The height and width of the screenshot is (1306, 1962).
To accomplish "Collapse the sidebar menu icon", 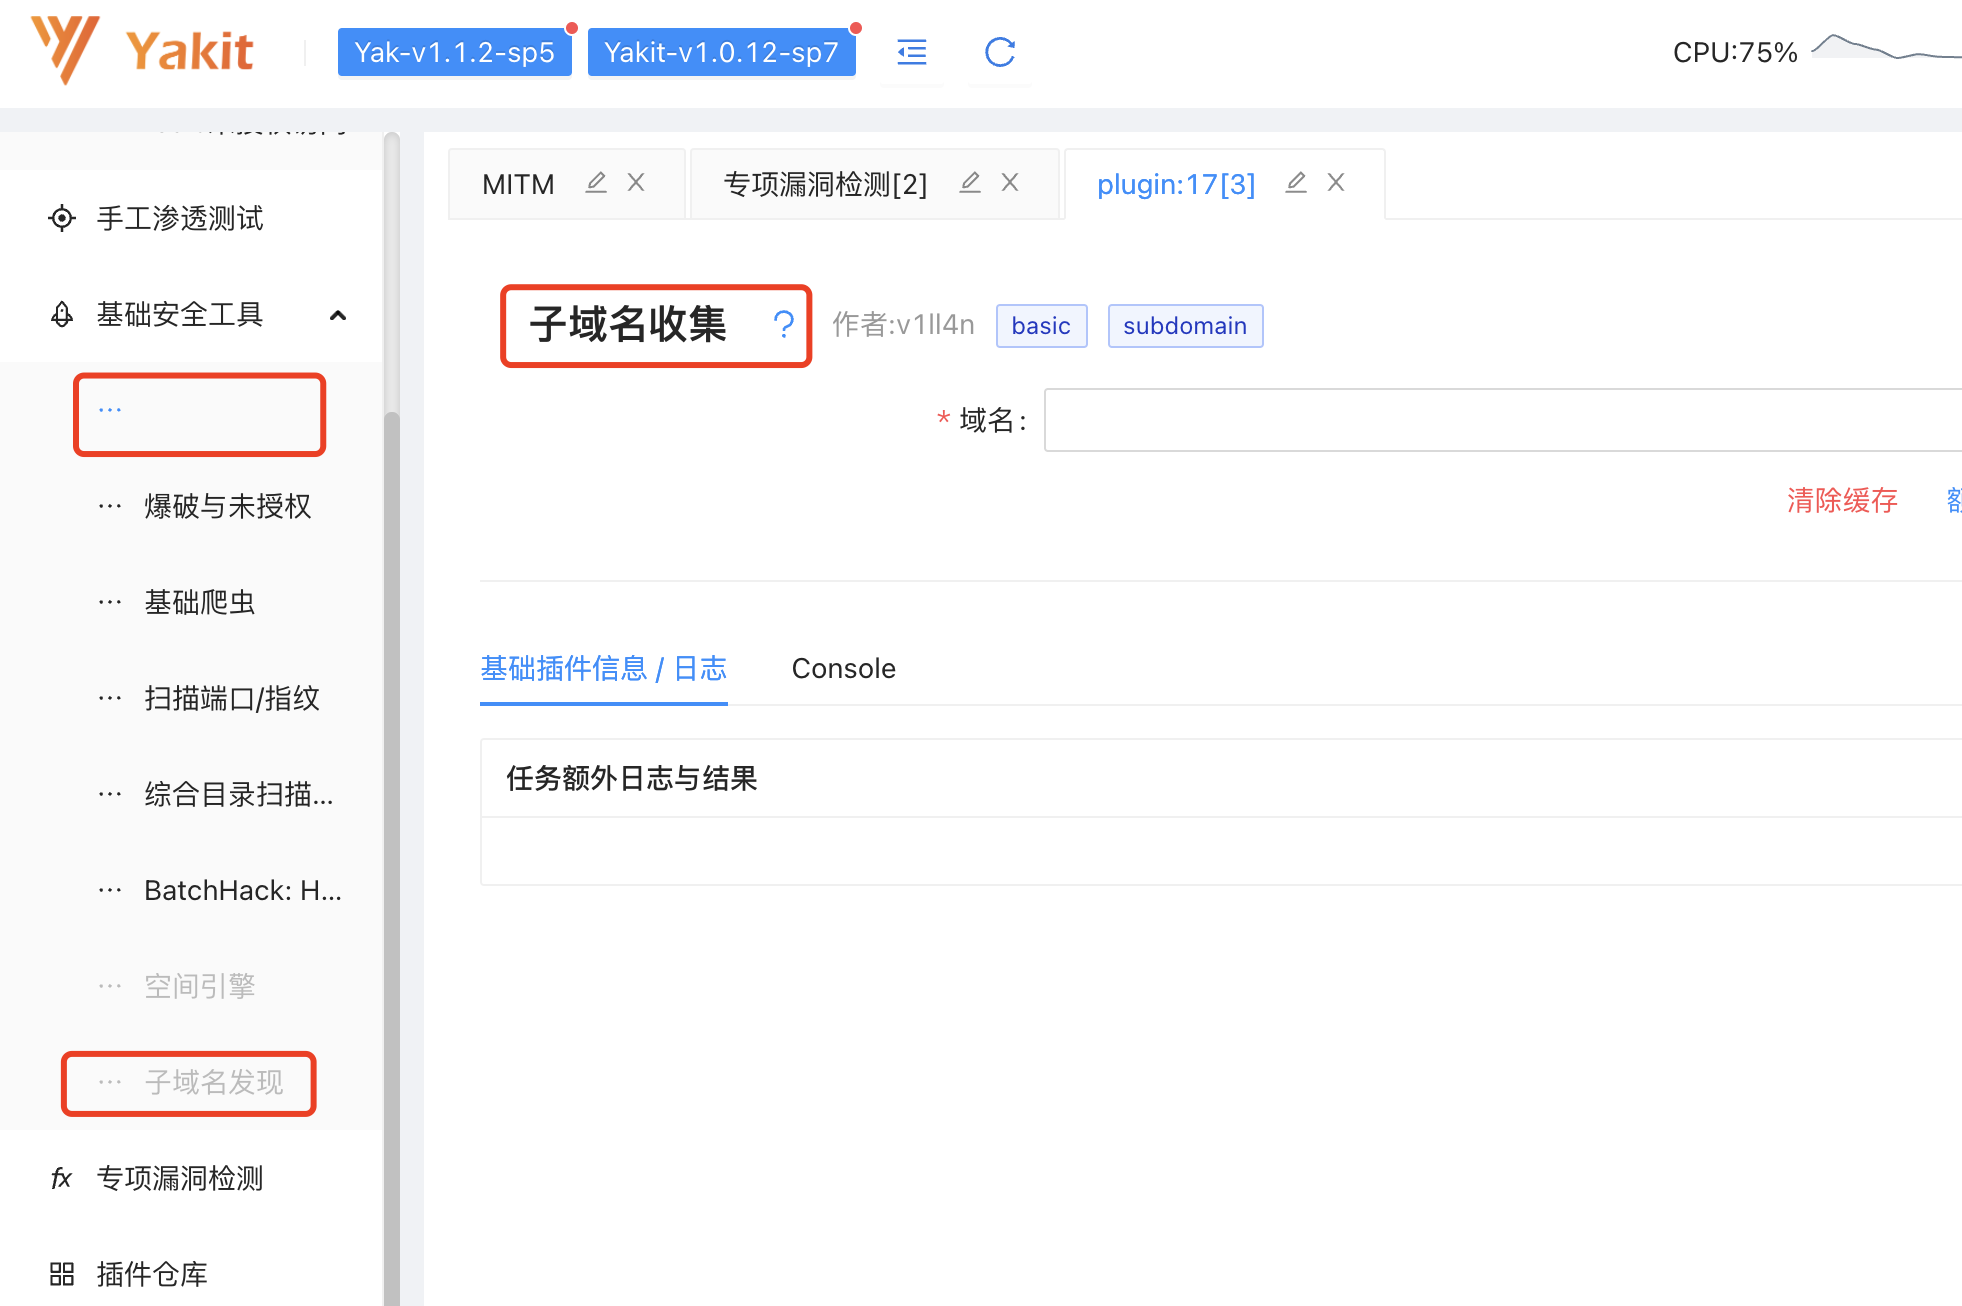I will [x=912, y=52].
